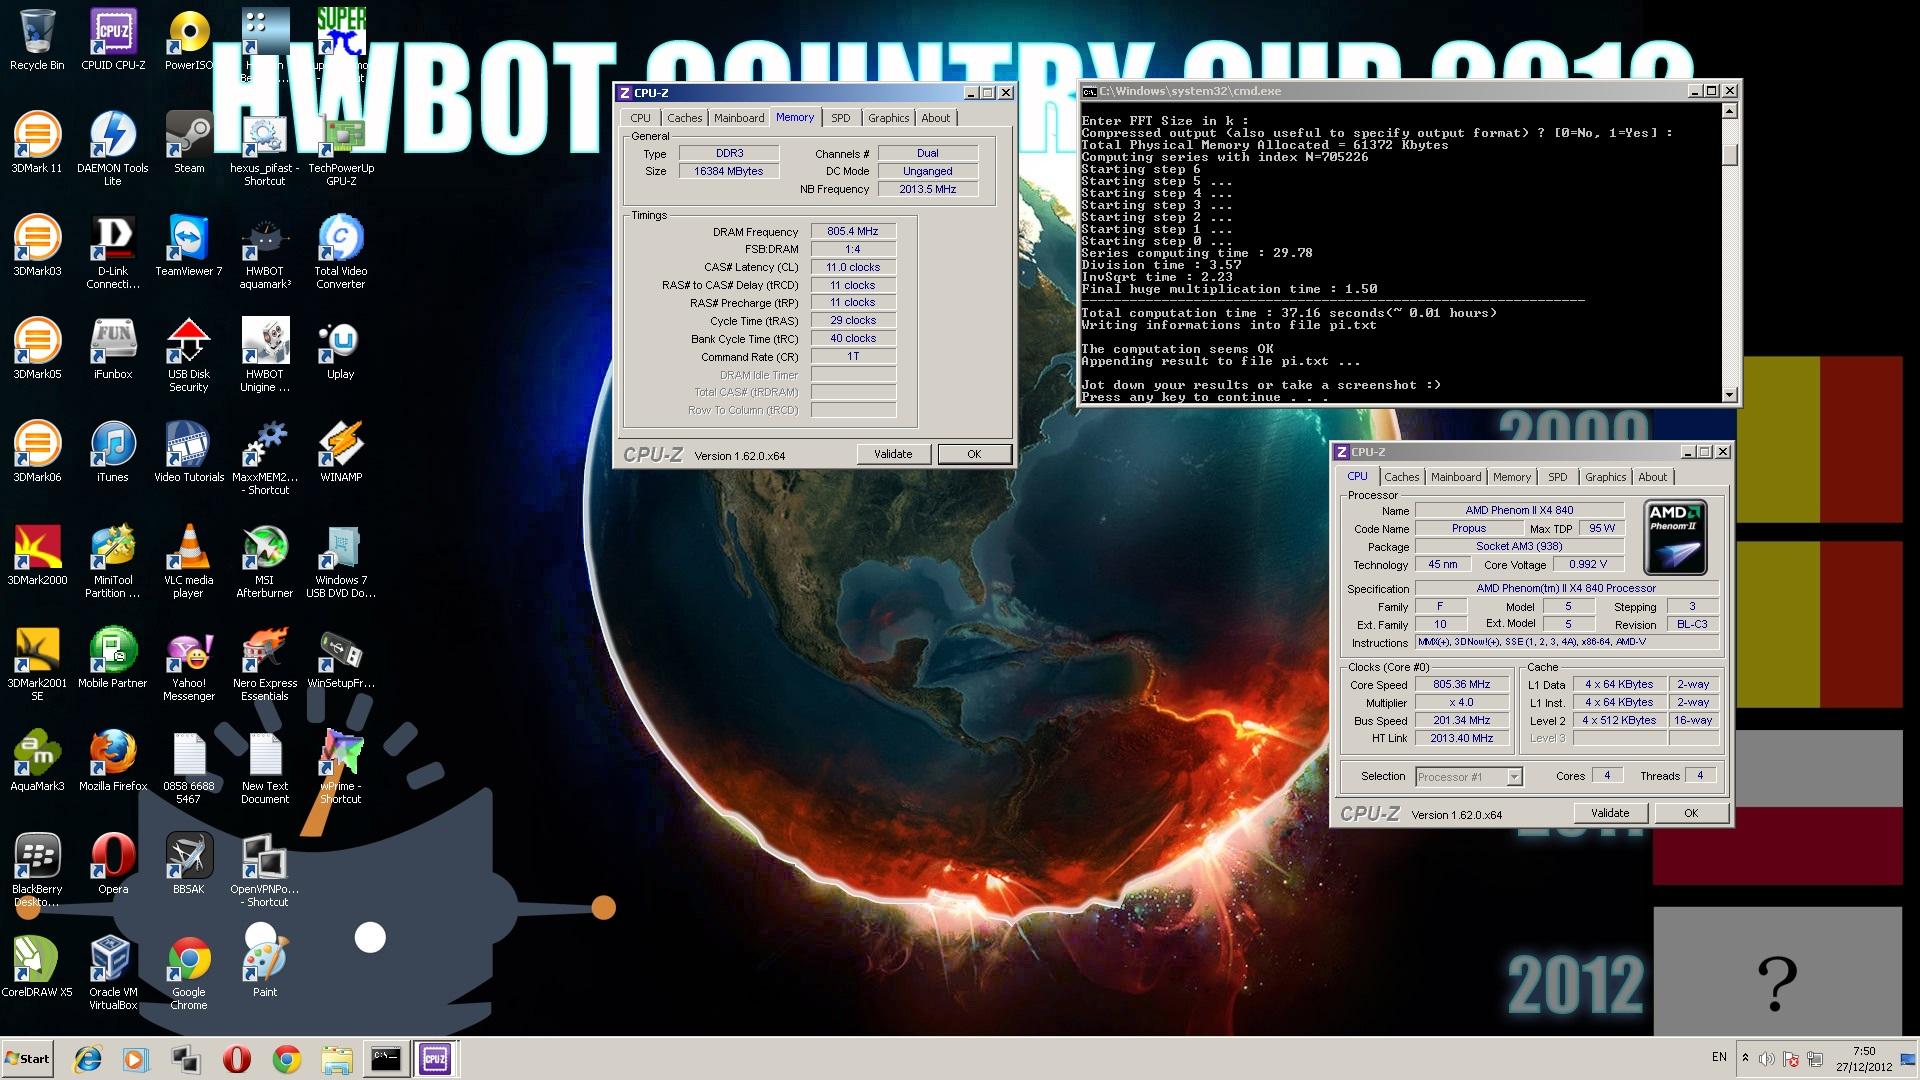
Task: Click the Core Speed 805.36 MHz field
Action: click(1461, 685)
